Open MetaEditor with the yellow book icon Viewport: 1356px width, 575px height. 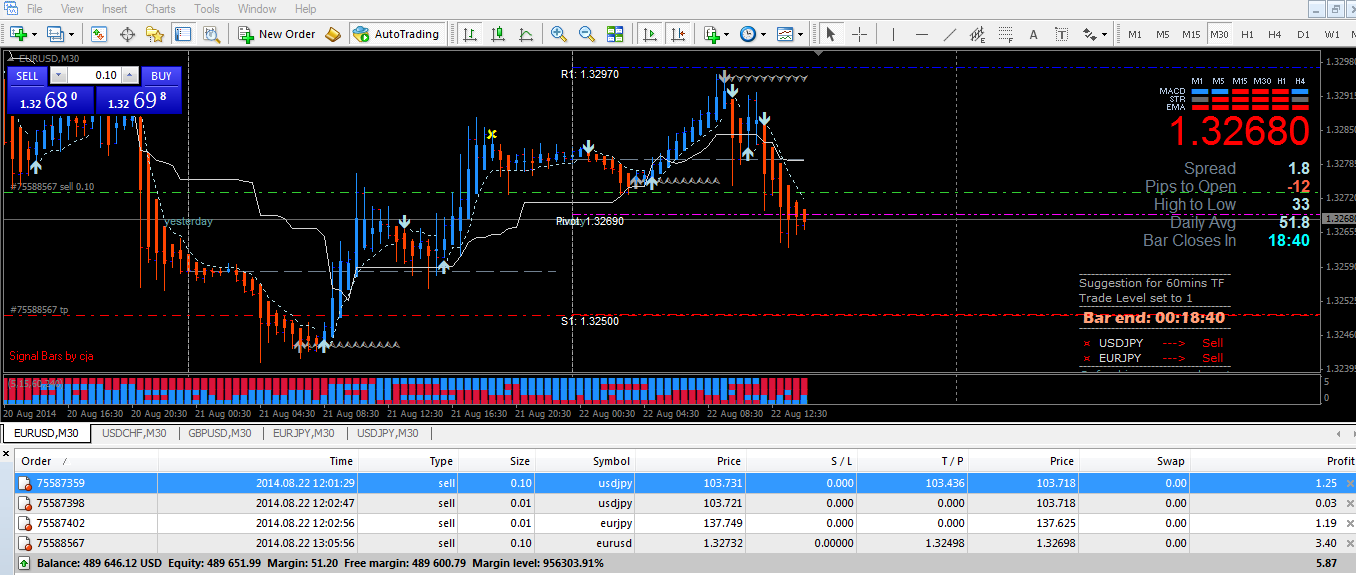pyautogui.click(x=334, y=34)
